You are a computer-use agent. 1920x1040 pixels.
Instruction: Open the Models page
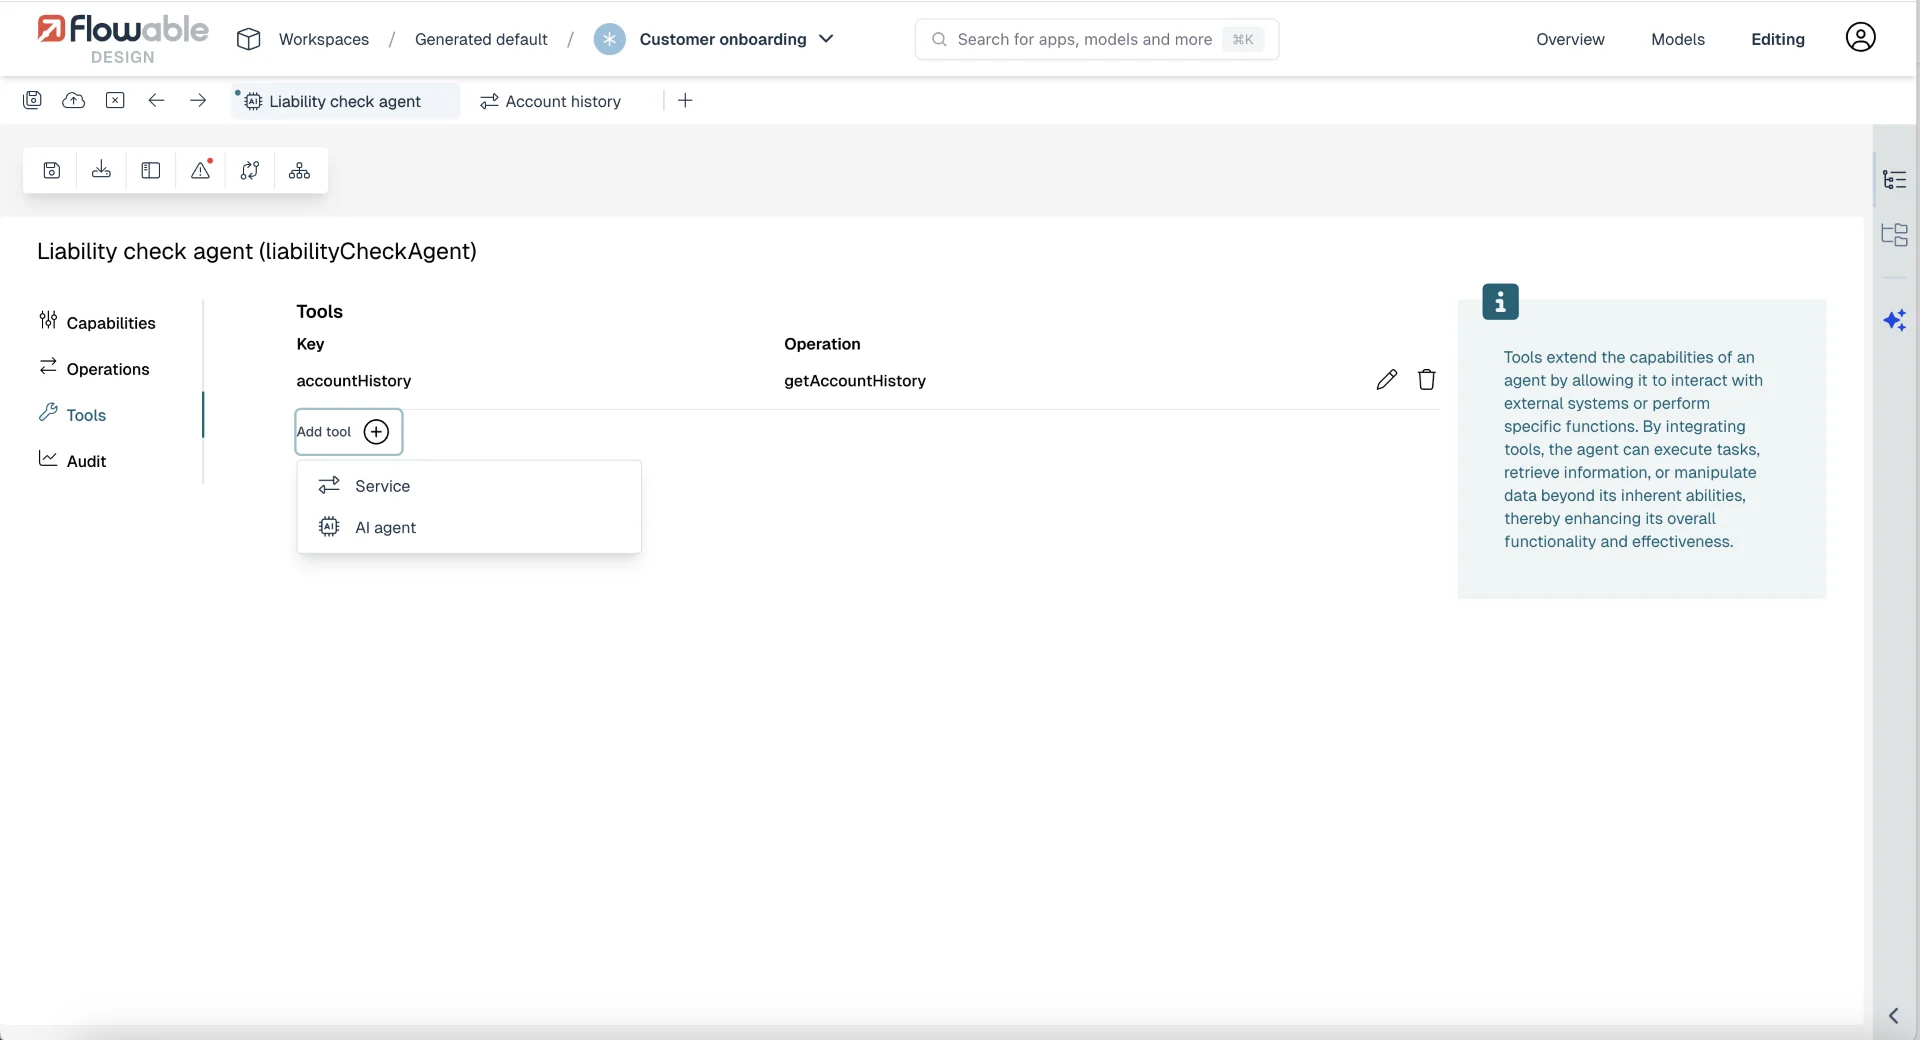pyautogui.click(x=1678, y=39)
